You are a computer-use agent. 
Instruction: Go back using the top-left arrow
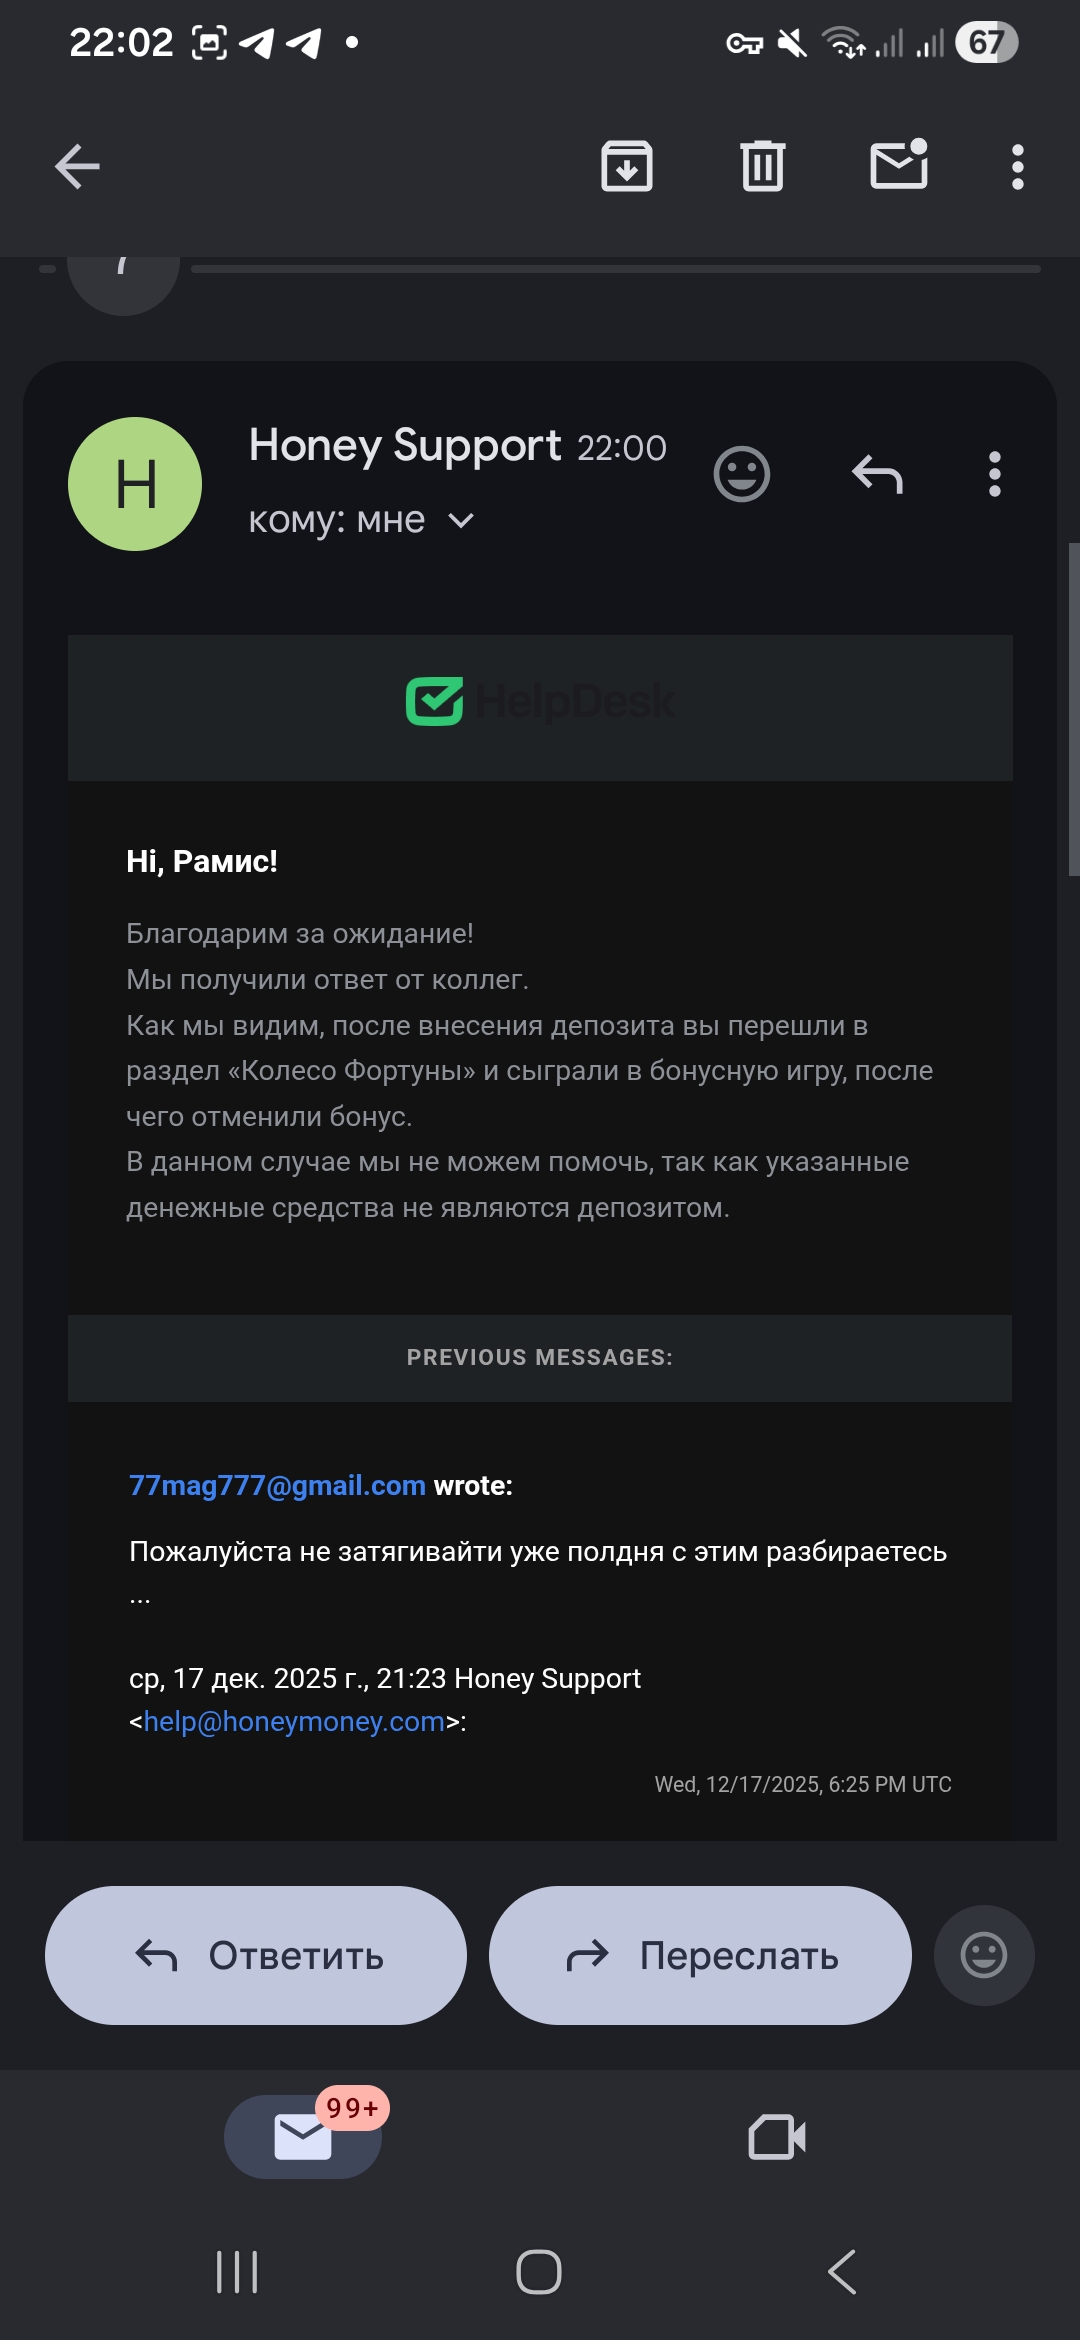(77, 166)
